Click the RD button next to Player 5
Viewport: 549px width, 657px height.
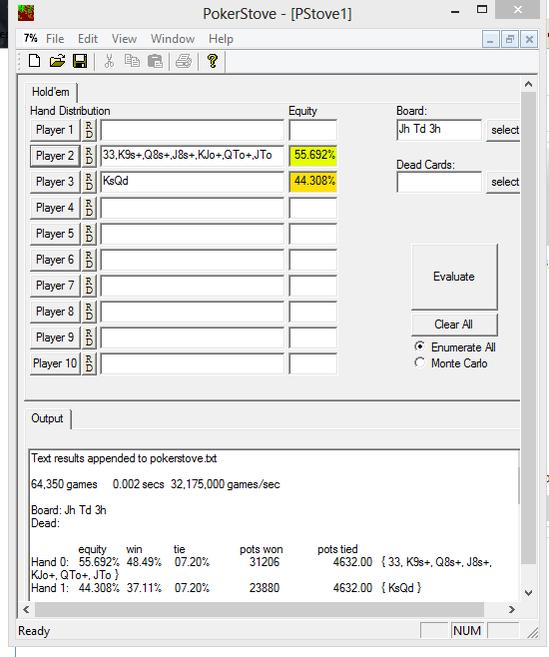(x=89, y=234)
